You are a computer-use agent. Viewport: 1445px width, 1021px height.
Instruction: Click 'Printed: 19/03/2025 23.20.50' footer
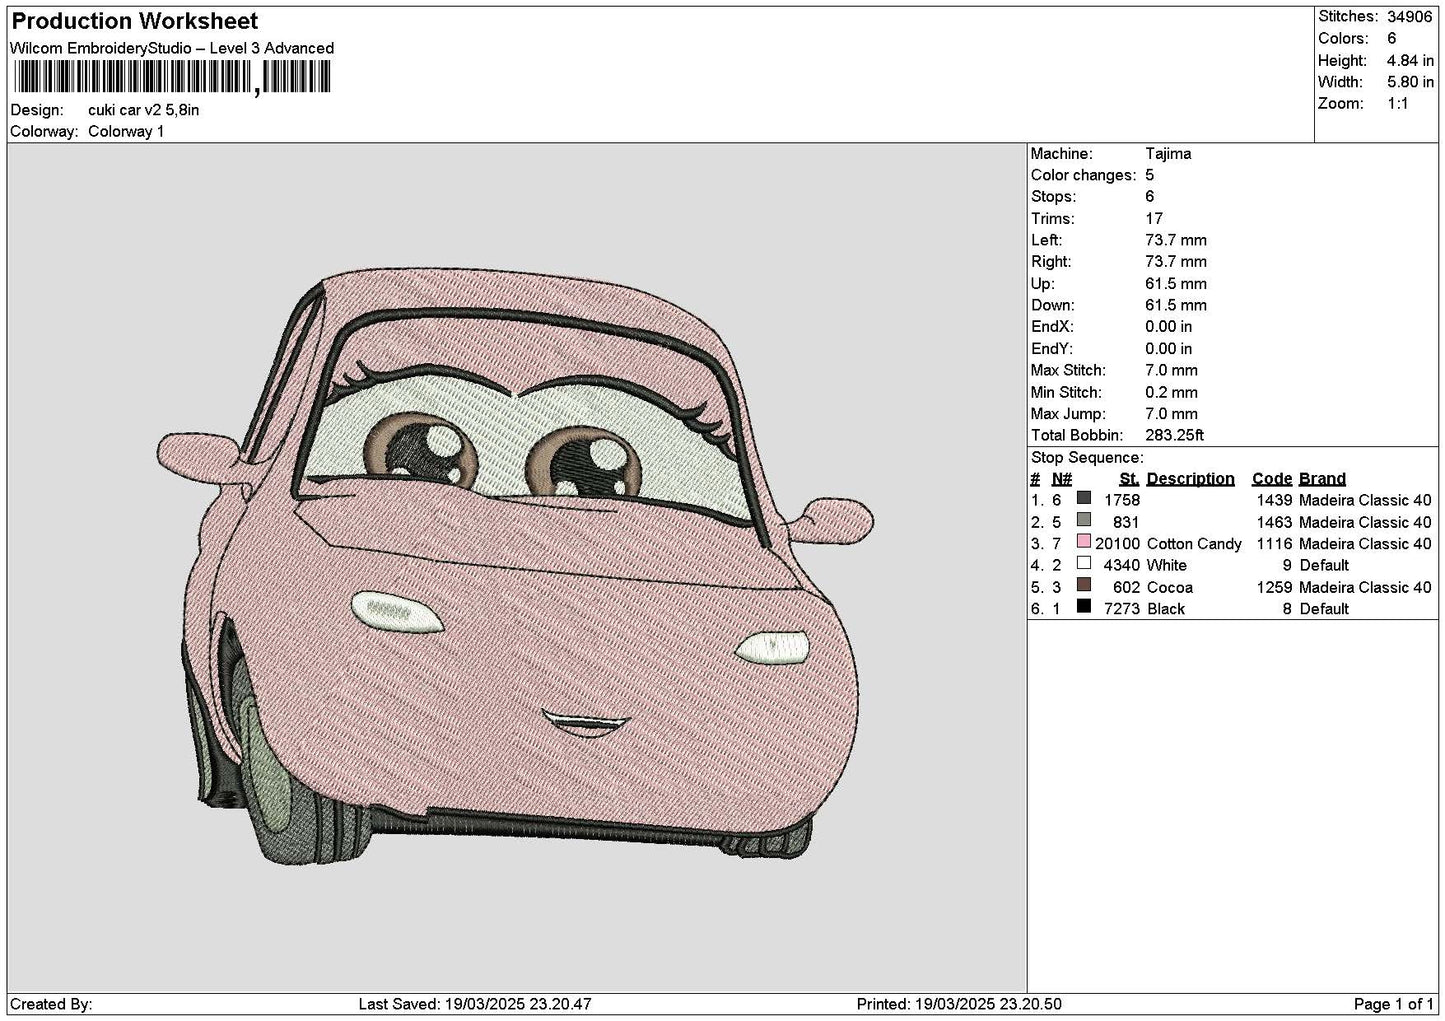pyautogui.click(x=959, y=1004)
